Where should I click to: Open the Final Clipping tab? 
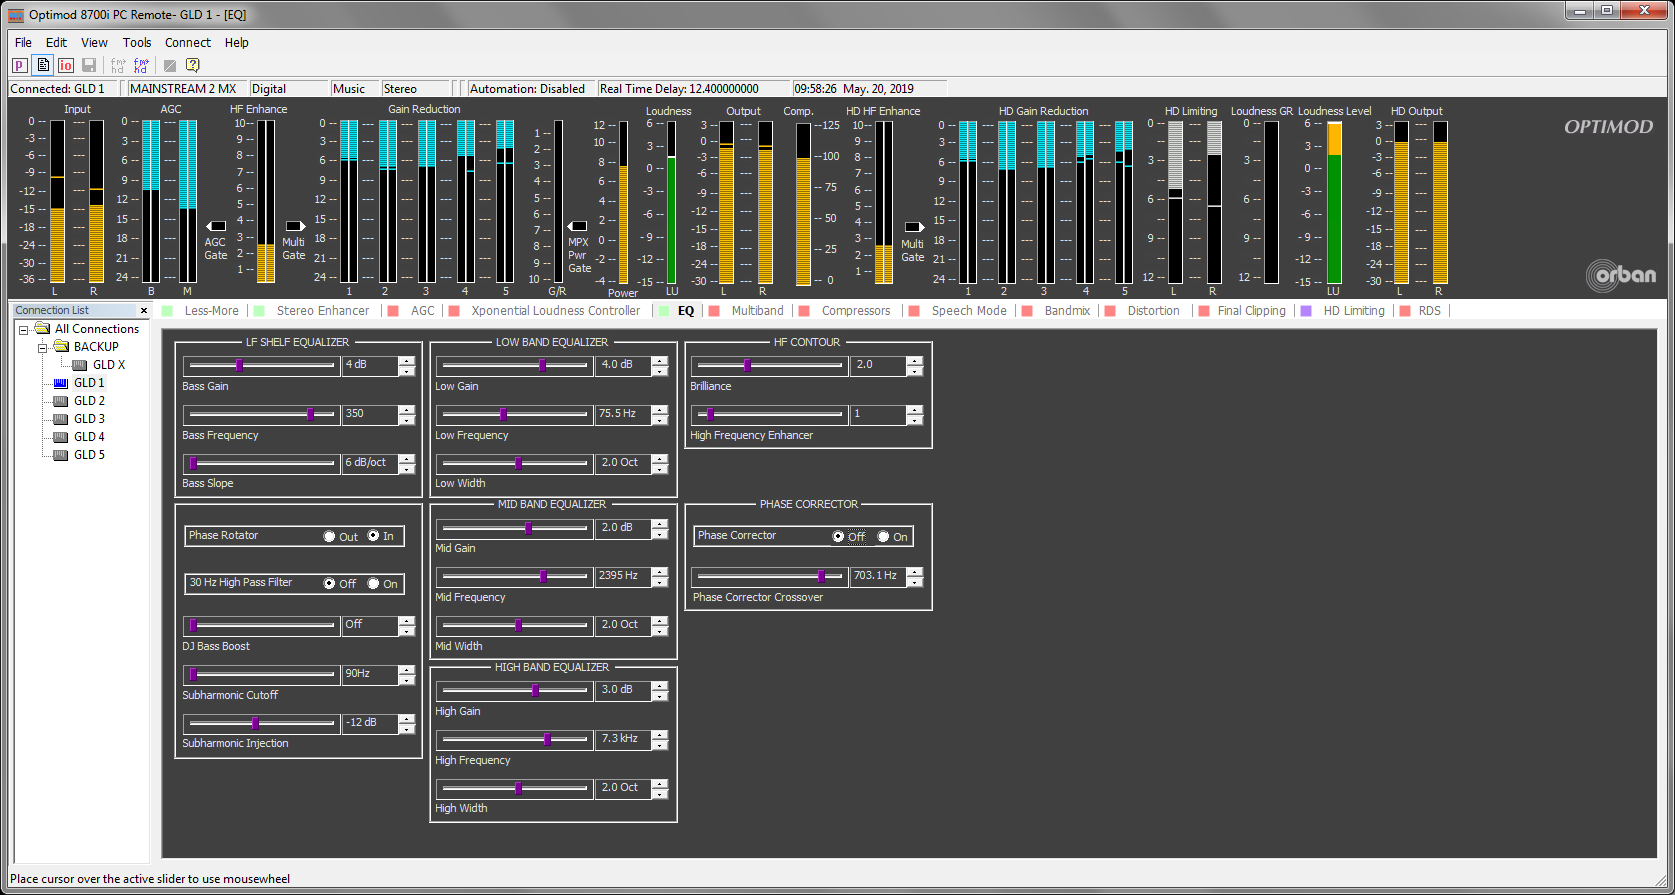point(1251,311)
